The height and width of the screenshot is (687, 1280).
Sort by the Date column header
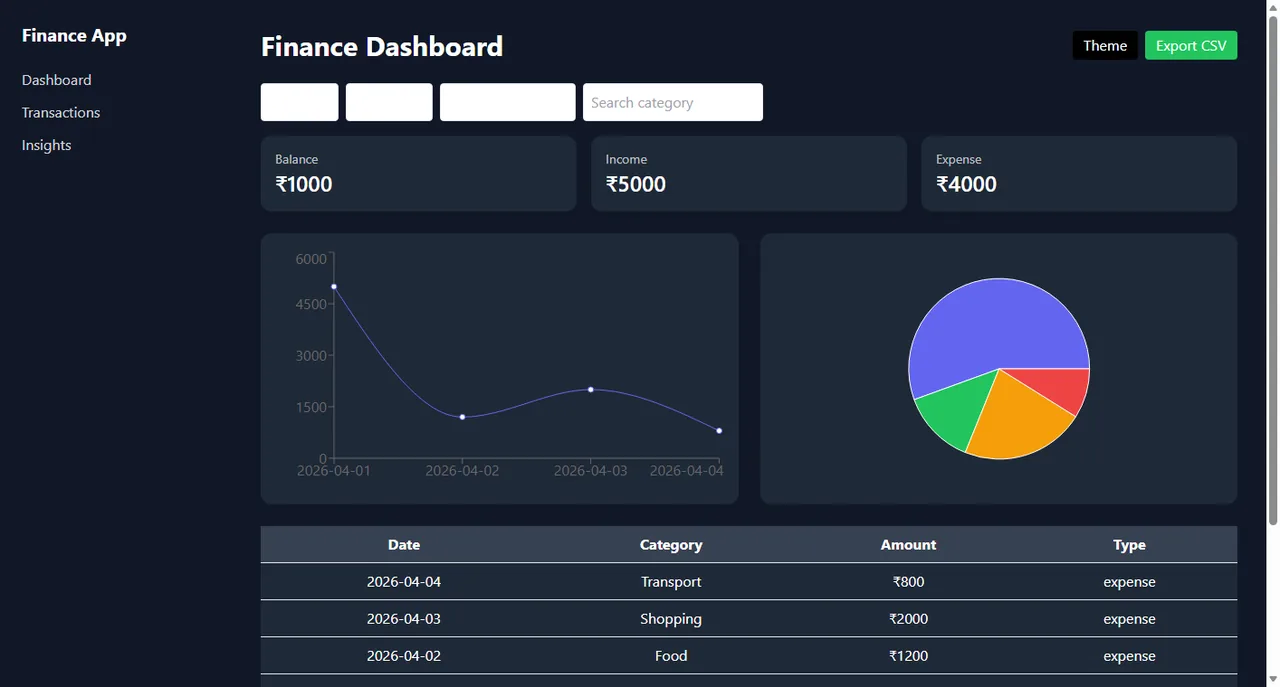[404, 545]
